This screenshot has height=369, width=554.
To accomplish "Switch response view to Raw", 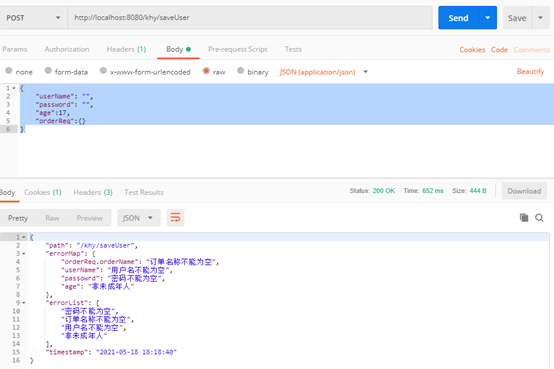I will [x=52, y=218].
